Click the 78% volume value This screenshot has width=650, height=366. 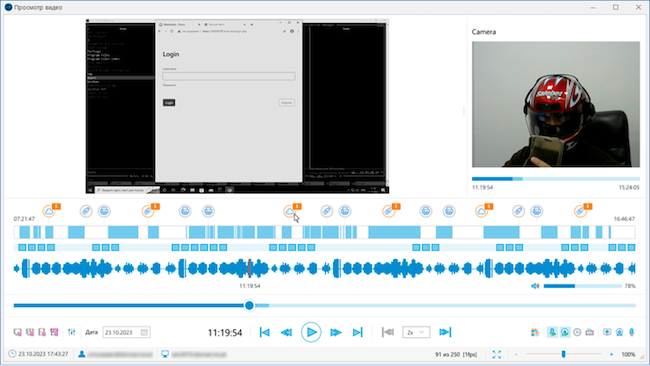(630, 286)
